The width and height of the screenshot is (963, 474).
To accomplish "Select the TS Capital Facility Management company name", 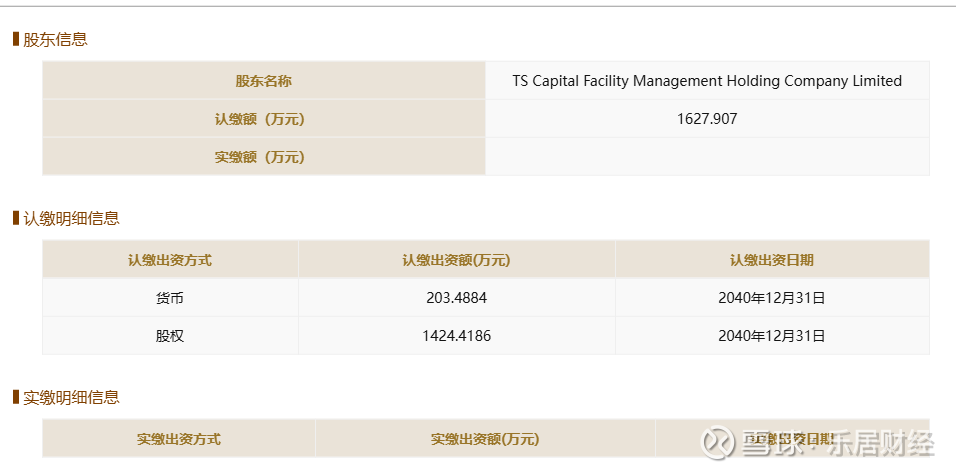I will [x=707, y=81].
